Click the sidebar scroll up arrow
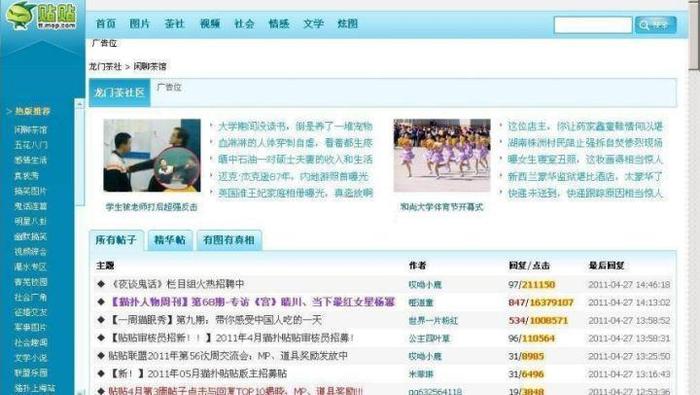This screenshot has width=700, height=395. [79, 104]
